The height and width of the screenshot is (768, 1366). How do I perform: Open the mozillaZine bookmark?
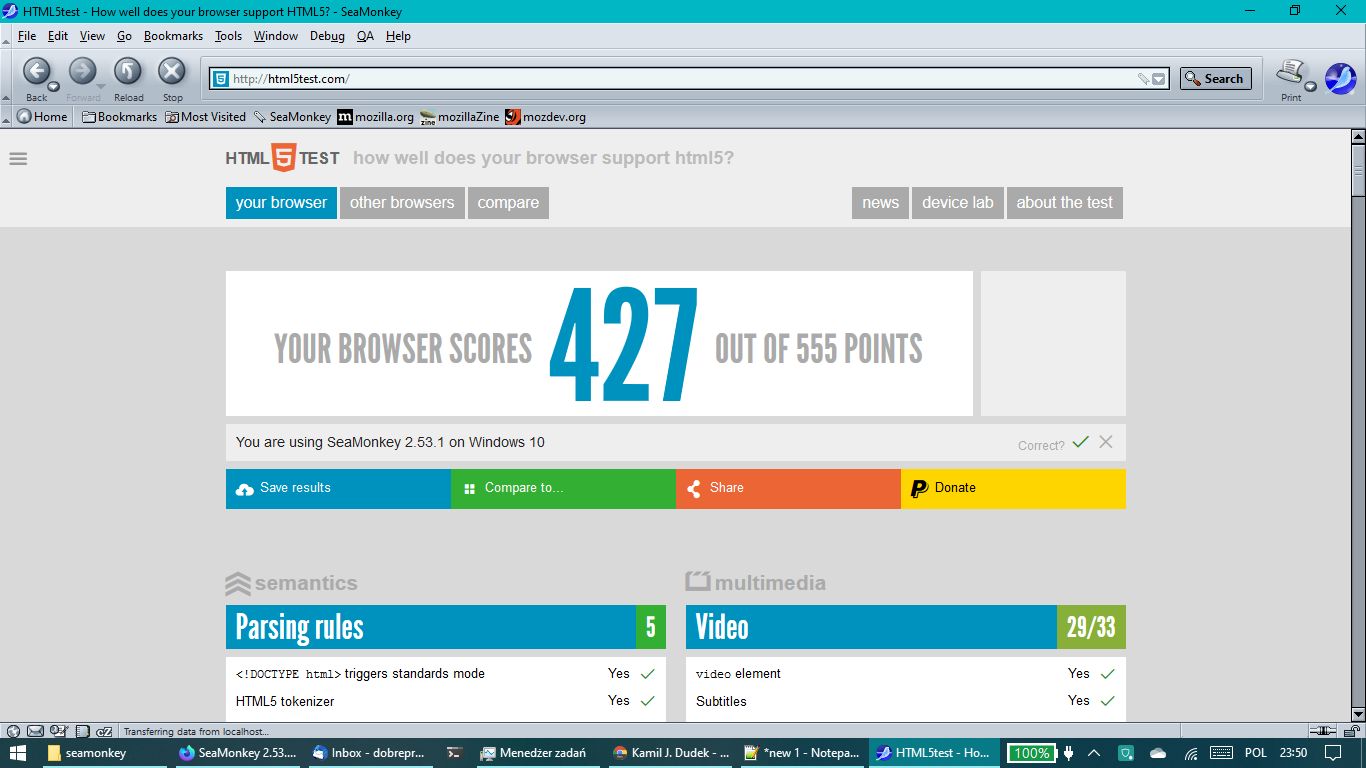(x=459, y=116)
